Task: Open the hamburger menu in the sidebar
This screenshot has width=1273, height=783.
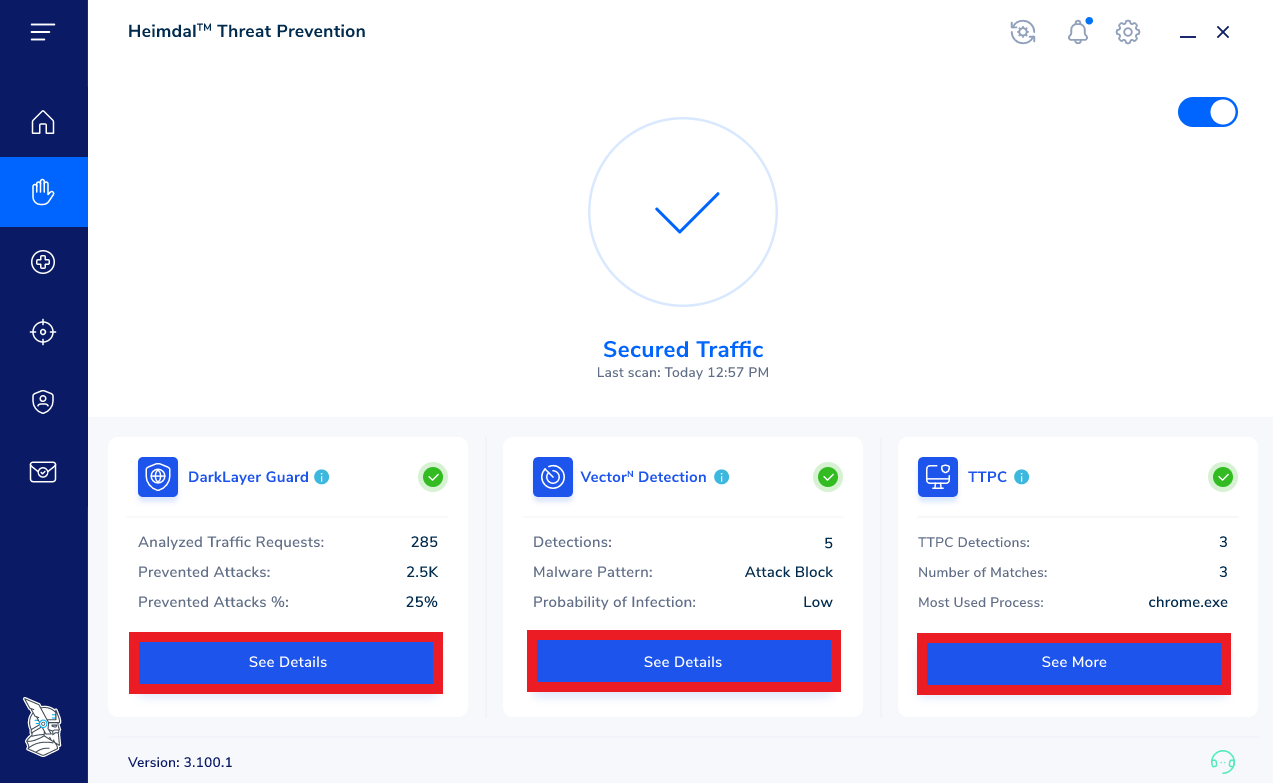Action: click(x=43, y=32)
